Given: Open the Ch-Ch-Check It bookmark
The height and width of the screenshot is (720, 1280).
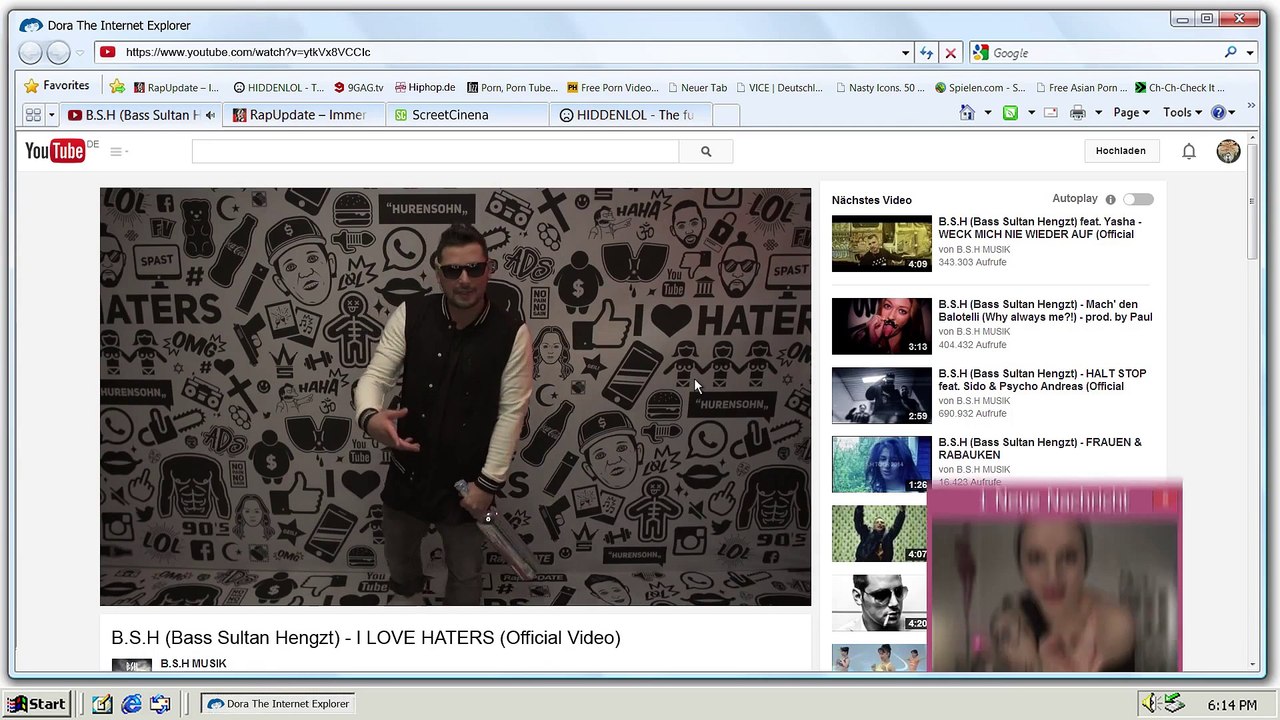Looking at the screenshot, I should pos(1179,87).
